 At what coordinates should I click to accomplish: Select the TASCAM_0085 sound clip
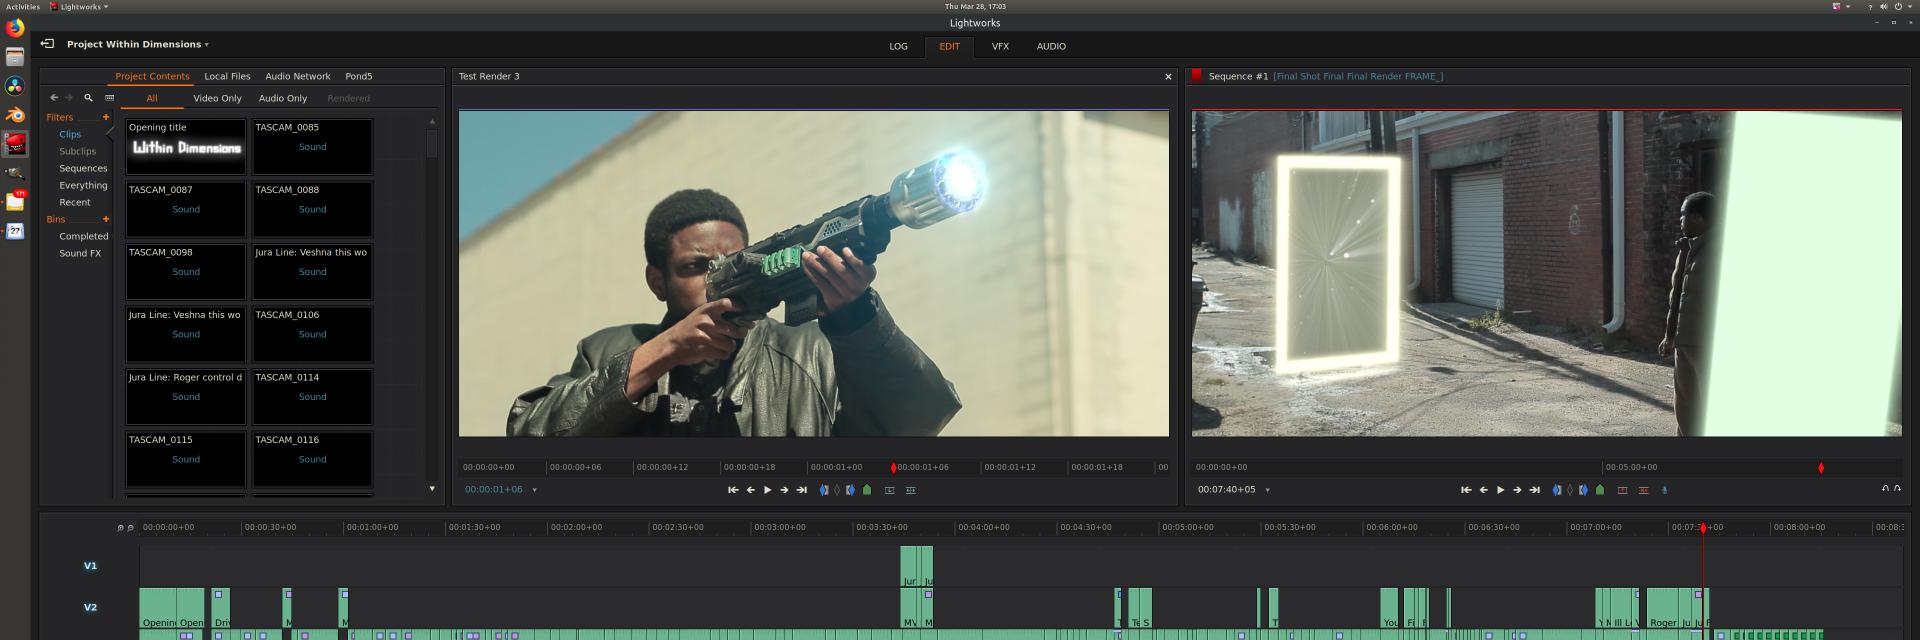click(312, 147)
